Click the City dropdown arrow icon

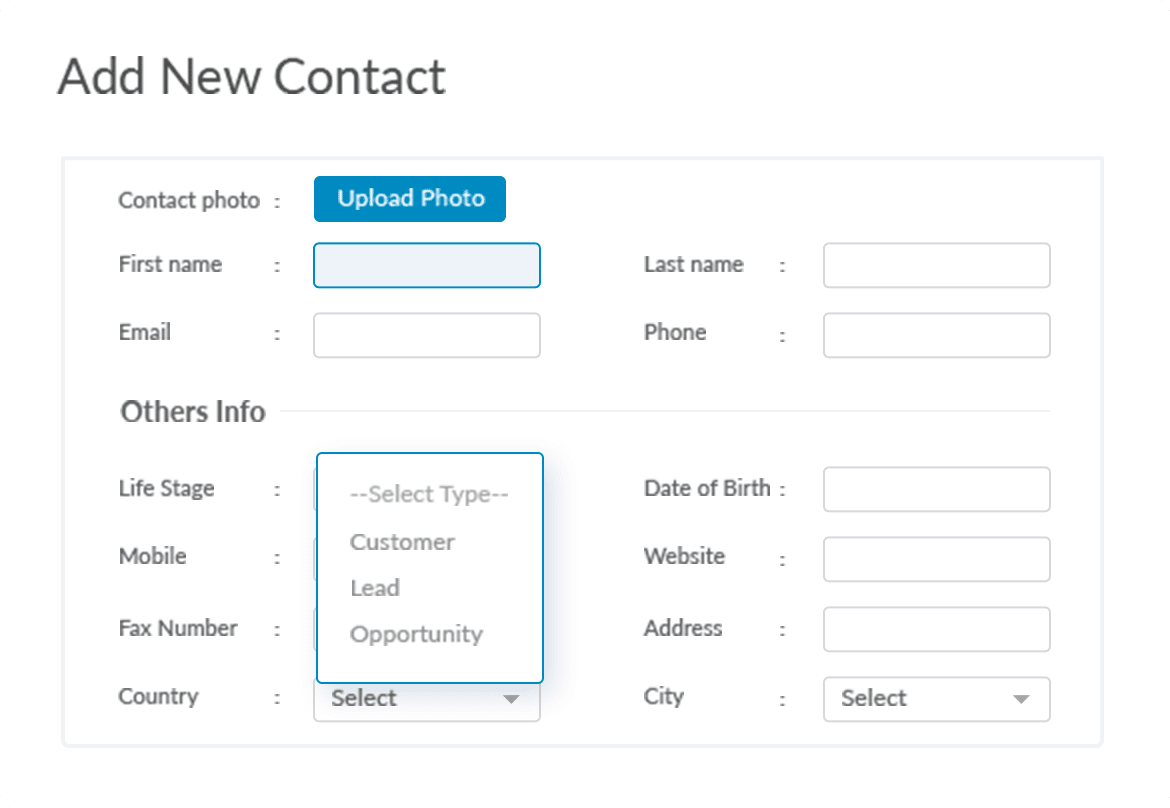[x=1021, y=699]
